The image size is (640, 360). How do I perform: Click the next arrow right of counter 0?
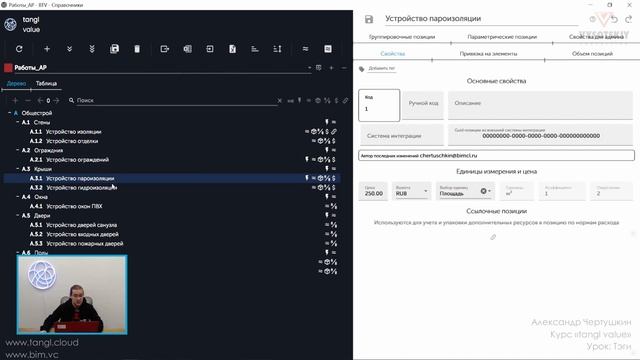(56, 100)
